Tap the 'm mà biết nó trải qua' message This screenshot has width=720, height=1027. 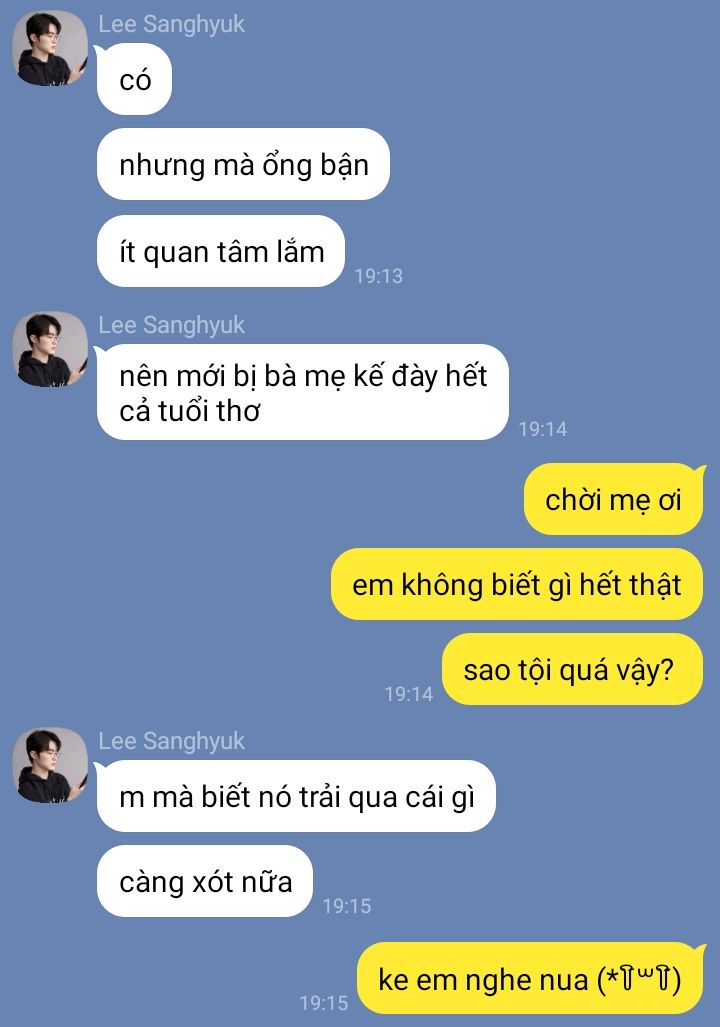296,796
